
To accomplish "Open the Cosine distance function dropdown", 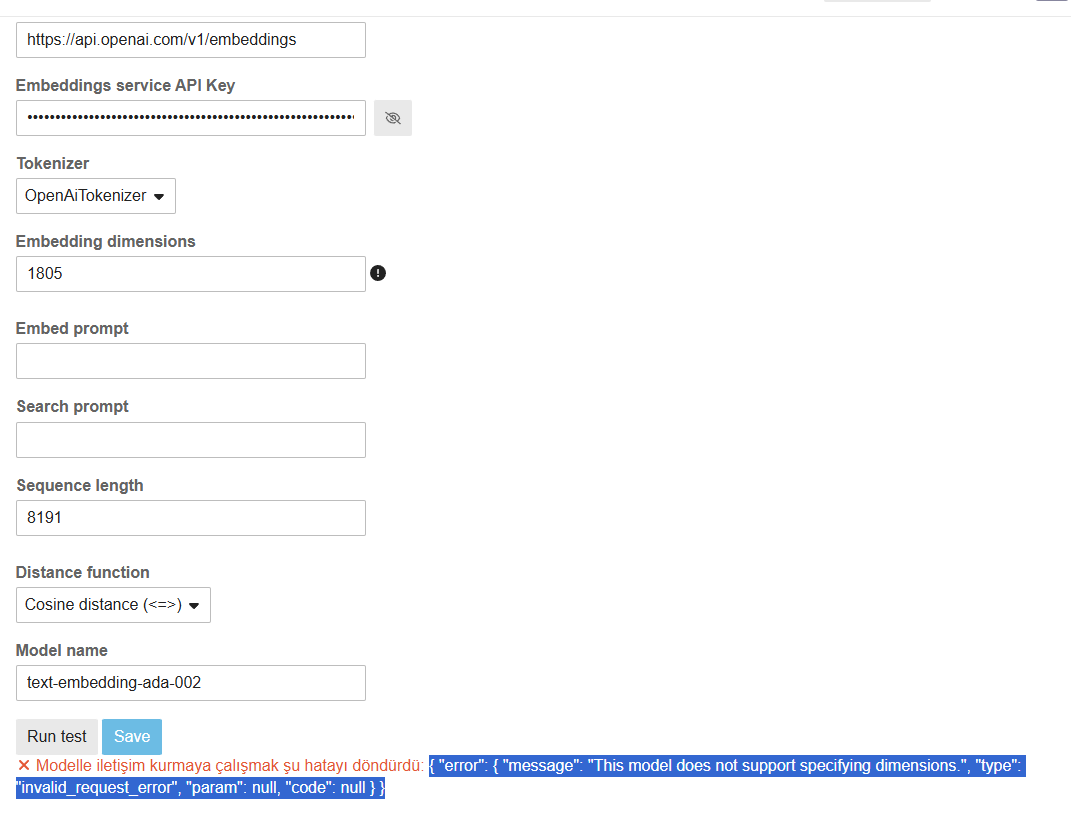I will 113,605.
